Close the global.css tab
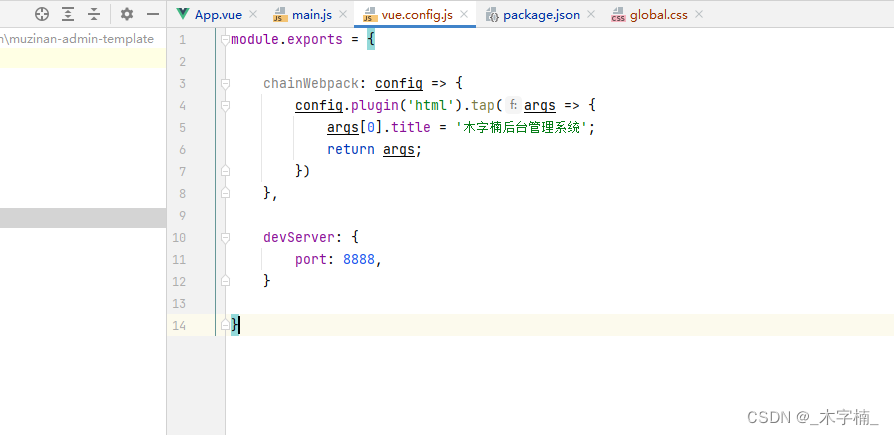Screen dimensions: 894x435 pyautogui.click(x=699, y=15)
